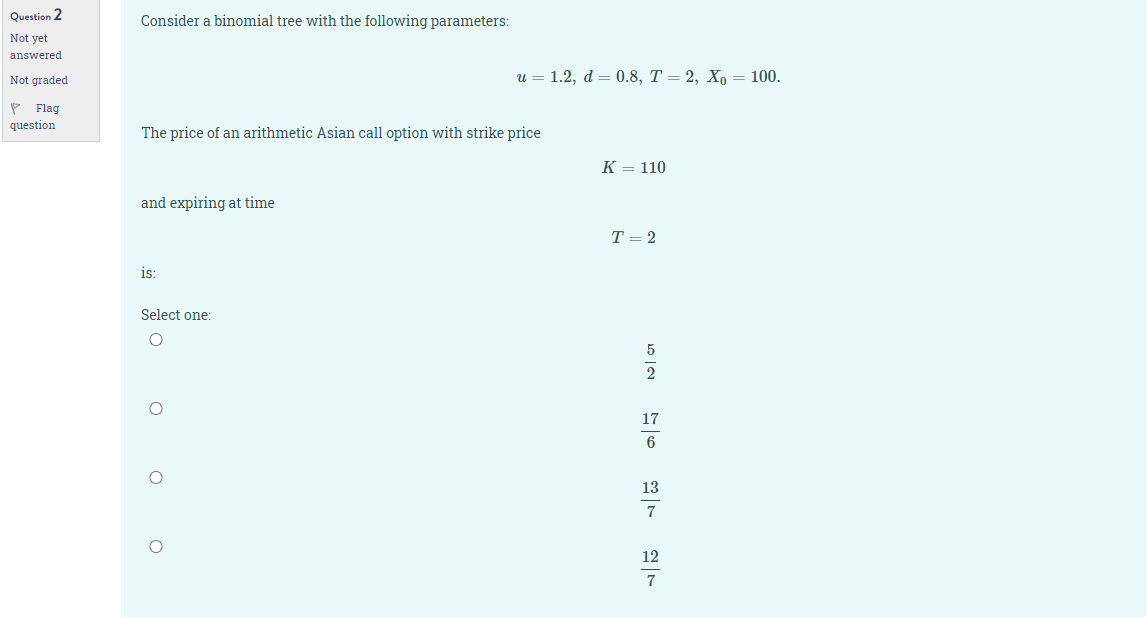Select the 5/2 answer option
This screenshot has height=619, width=1147.
(x=156, y=339)
